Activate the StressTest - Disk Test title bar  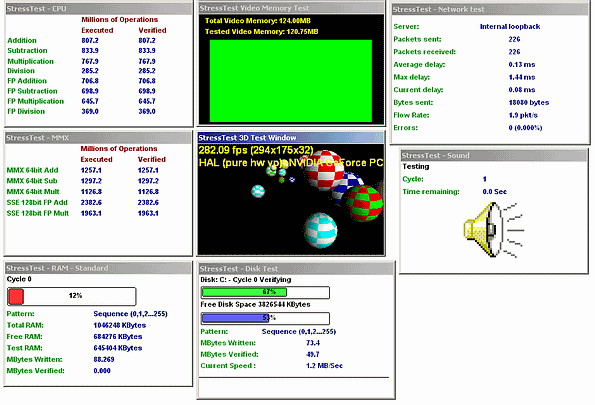pyautogui.click(x=296, y=269)
